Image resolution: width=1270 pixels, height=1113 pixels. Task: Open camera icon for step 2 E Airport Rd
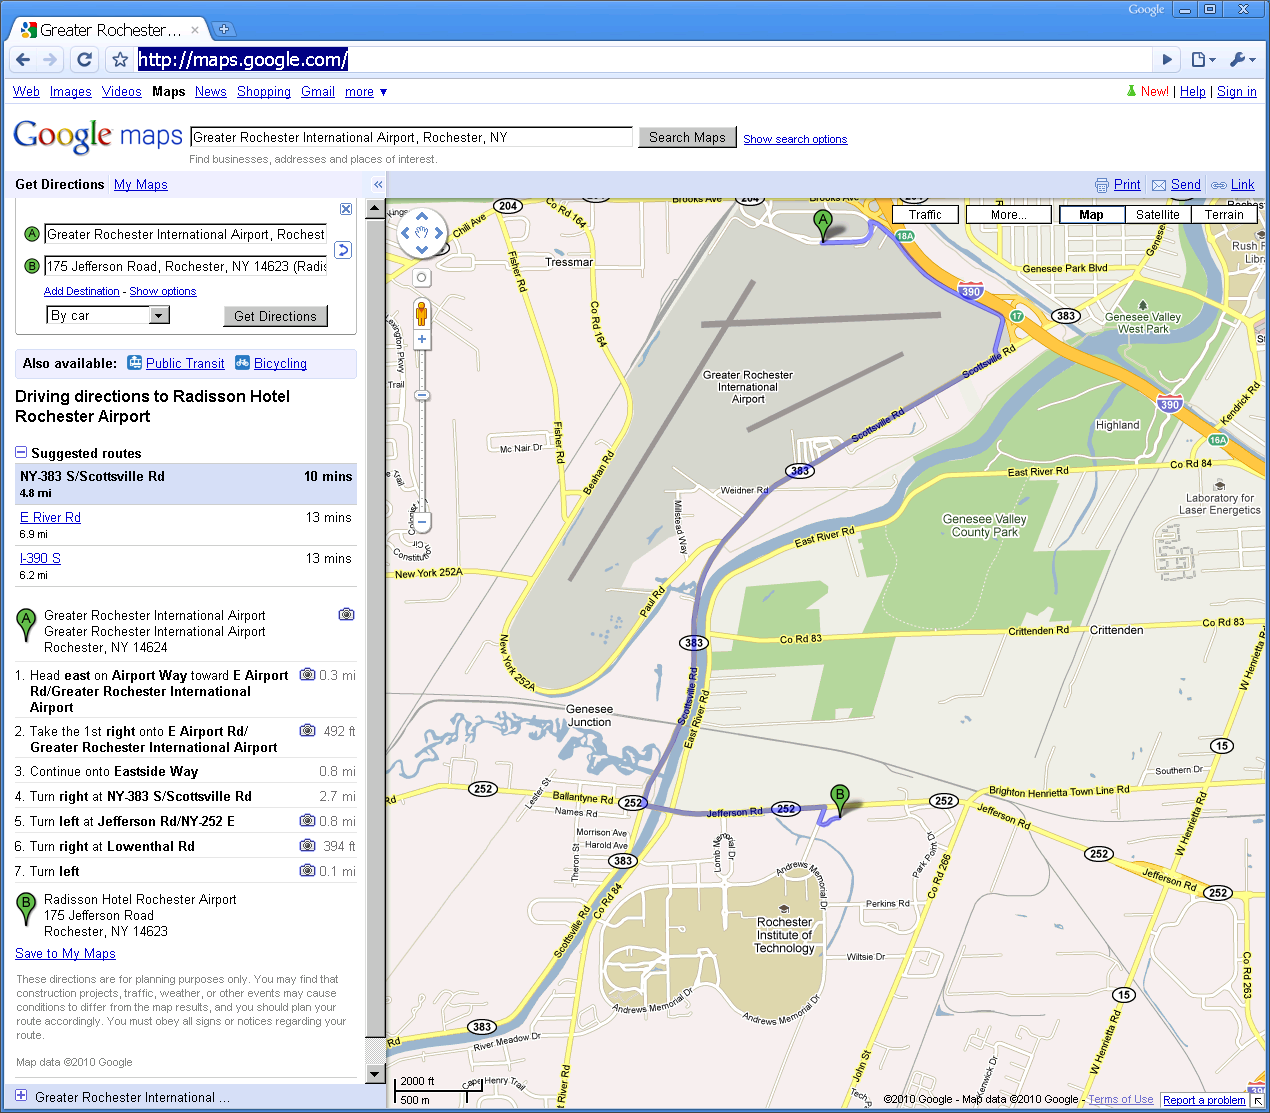[308, 731]
